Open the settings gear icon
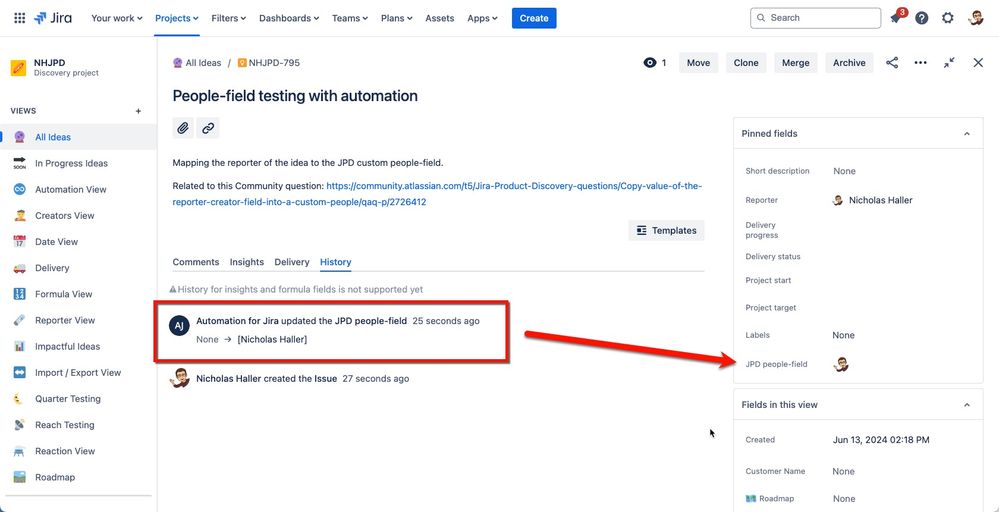 coord(947,18)
